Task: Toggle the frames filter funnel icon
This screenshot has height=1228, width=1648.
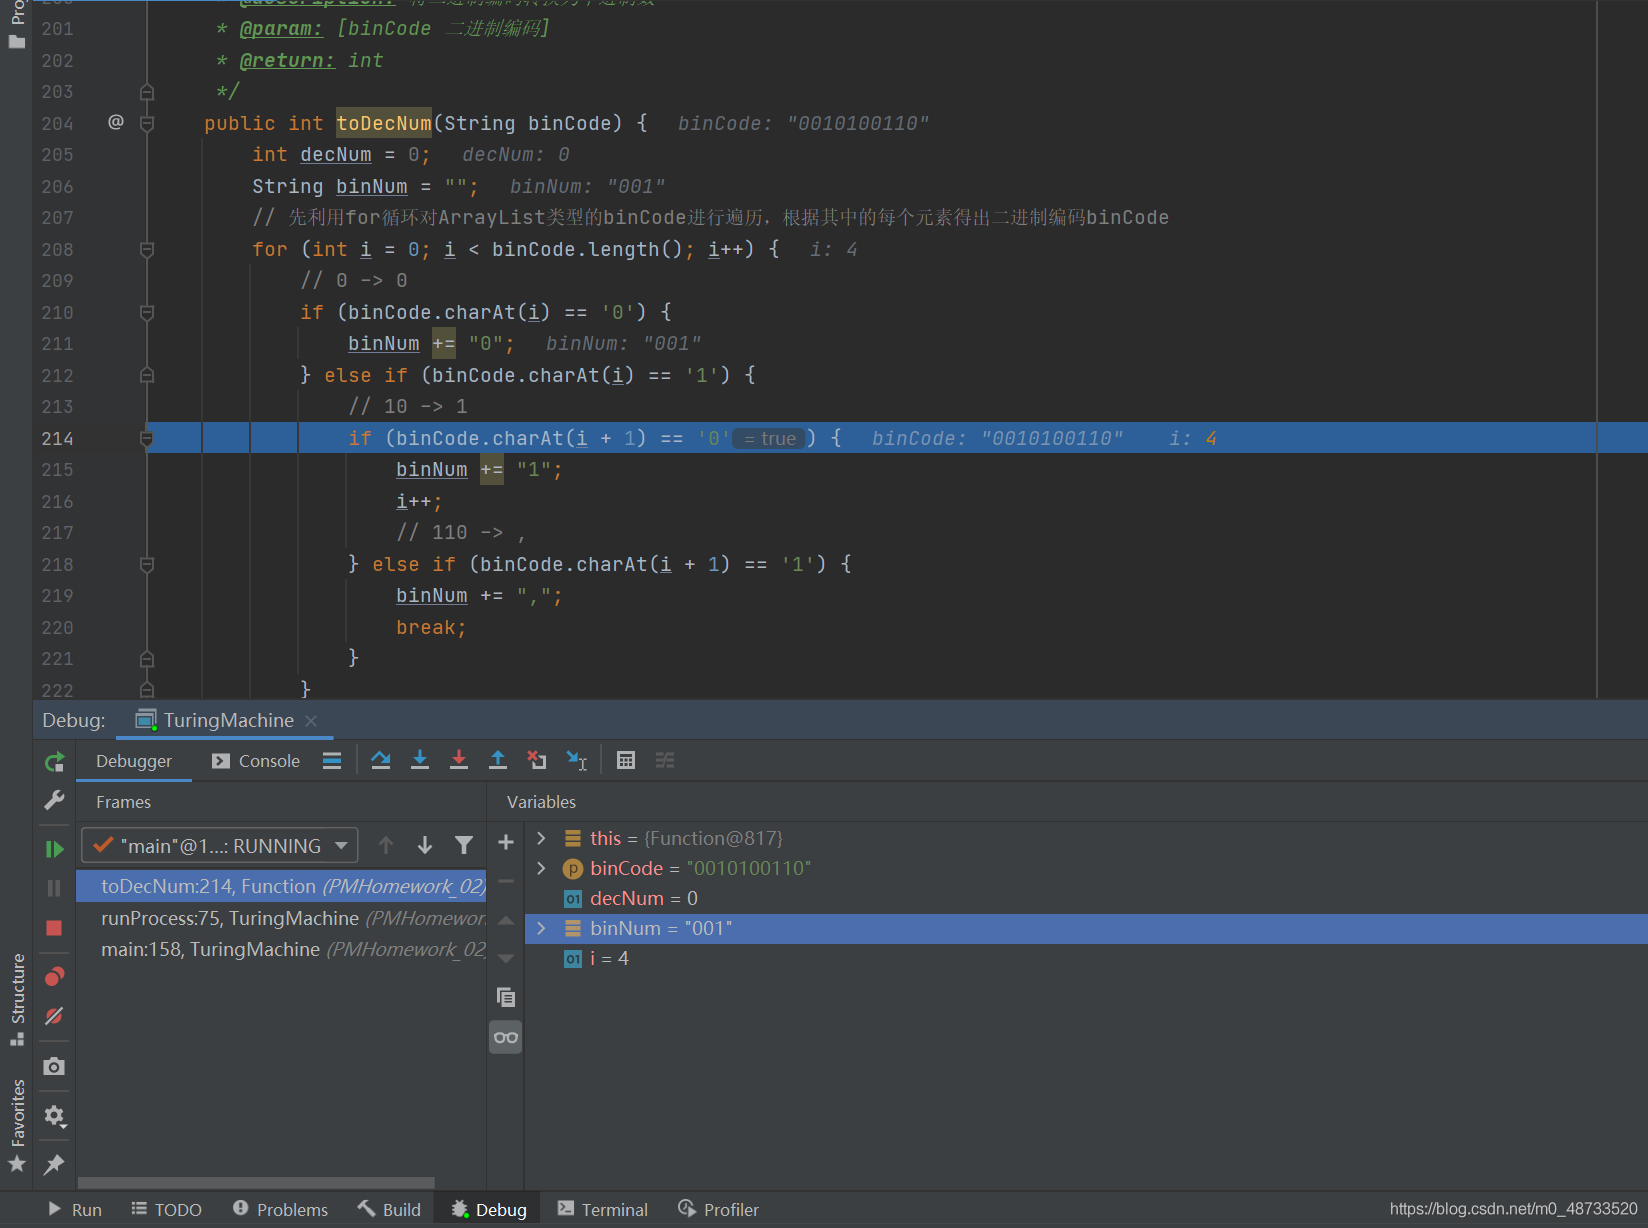Action: [x=464, y=846]
